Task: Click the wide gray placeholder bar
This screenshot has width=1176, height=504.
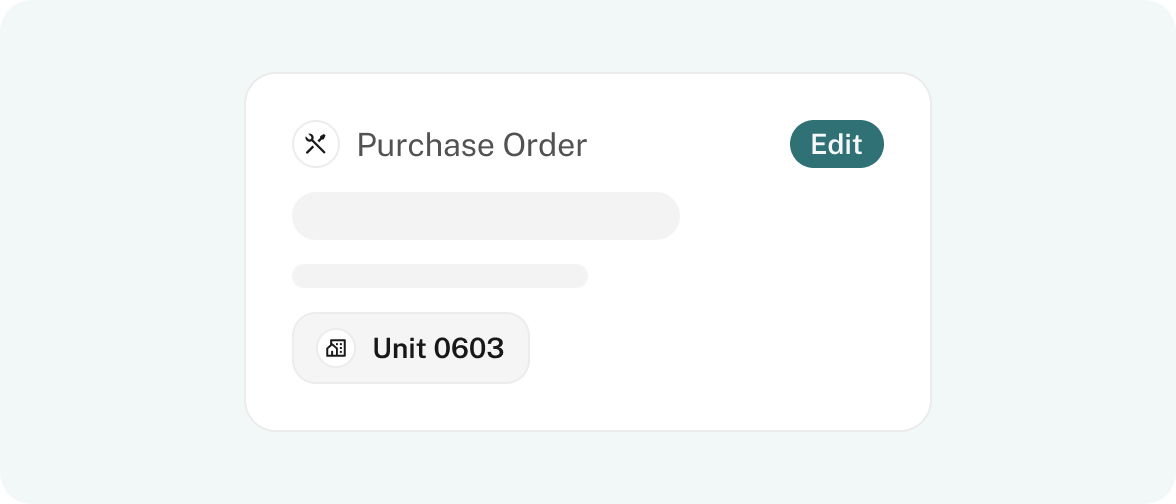Action: (486, 216)
